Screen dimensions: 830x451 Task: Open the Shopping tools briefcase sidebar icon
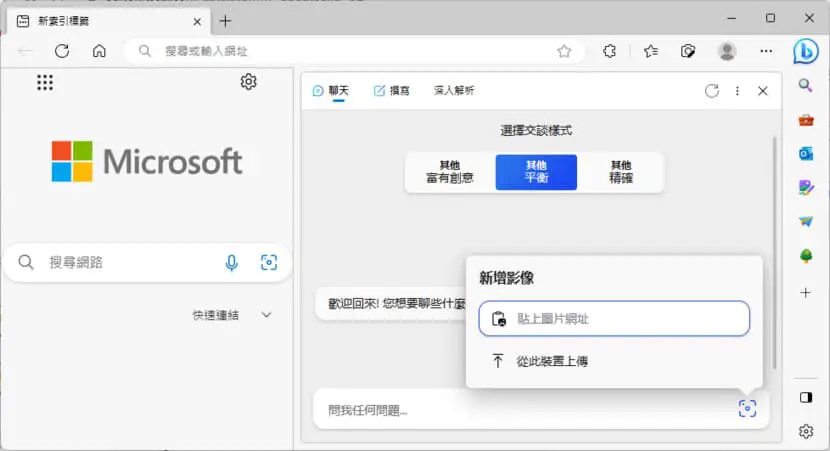coord(806,120)
